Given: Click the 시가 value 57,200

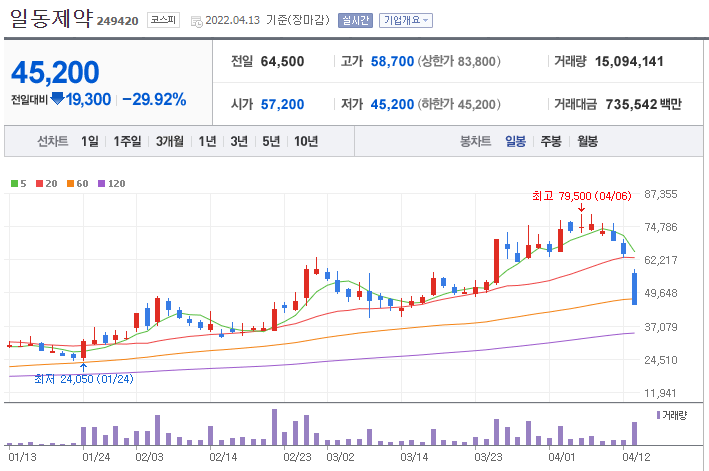Looking at the screenshot, I should [x=282, y=104].
